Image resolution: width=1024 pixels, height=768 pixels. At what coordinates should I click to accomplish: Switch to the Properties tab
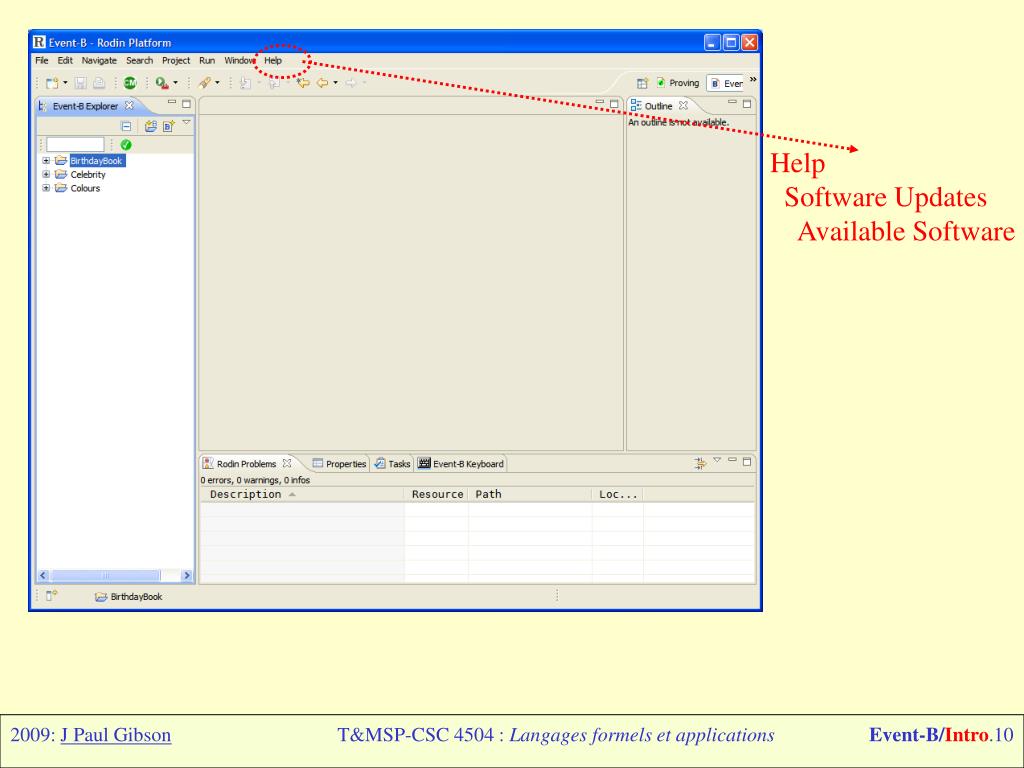tap(339, 464)
